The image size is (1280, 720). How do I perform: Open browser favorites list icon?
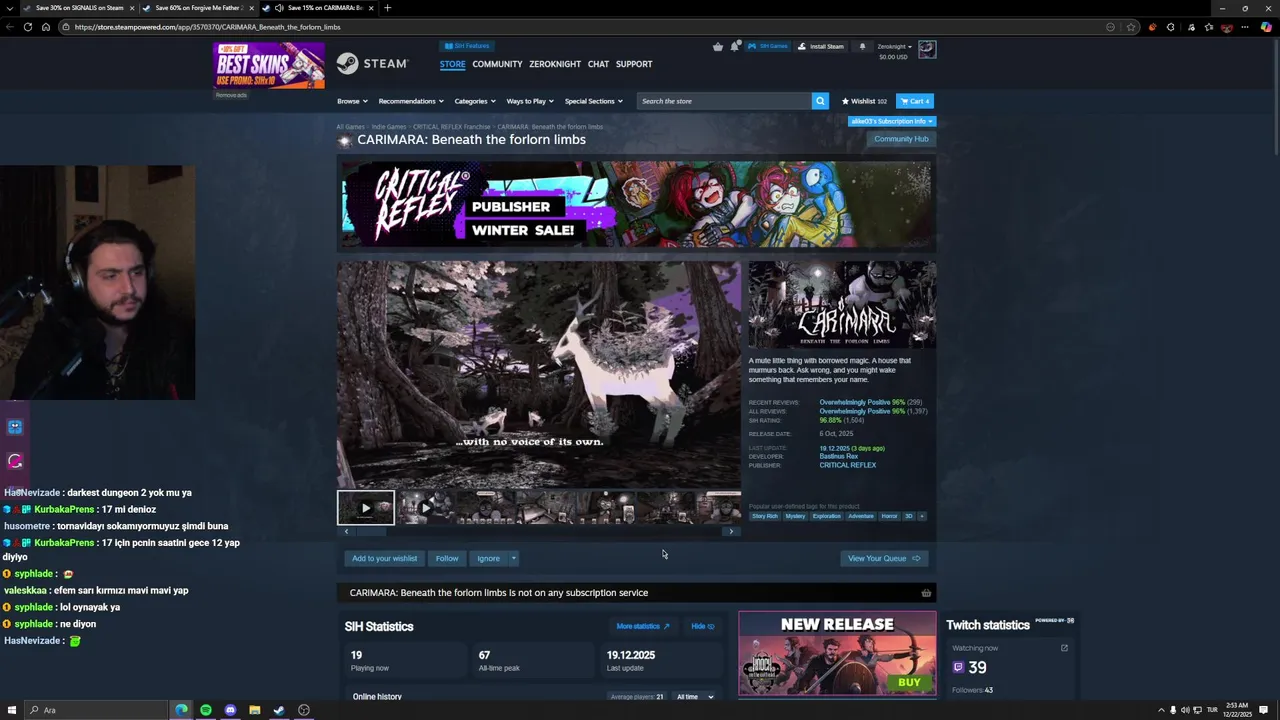(x=1209, y=27)
